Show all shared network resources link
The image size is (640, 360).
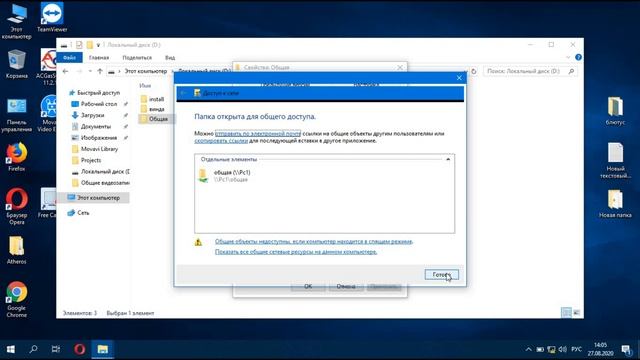[x=296, y=252]
